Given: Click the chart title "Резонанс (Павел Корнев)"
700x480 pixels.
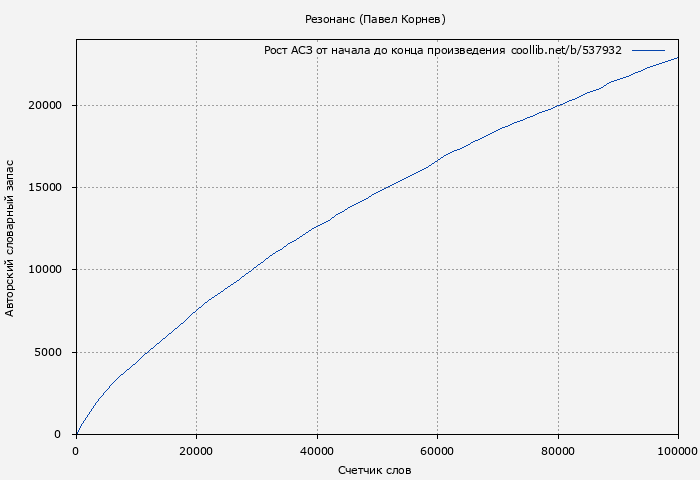Looking at the screenshot, I should coord(375,19).
